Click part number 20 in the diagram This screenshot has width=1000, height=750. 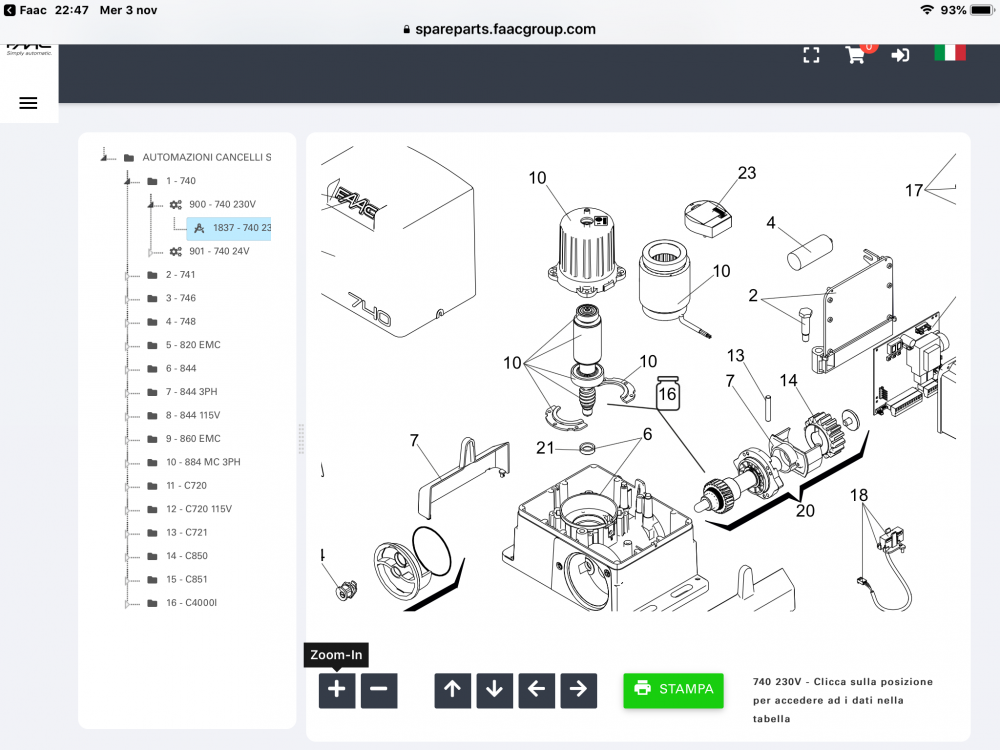click(805, 511)
